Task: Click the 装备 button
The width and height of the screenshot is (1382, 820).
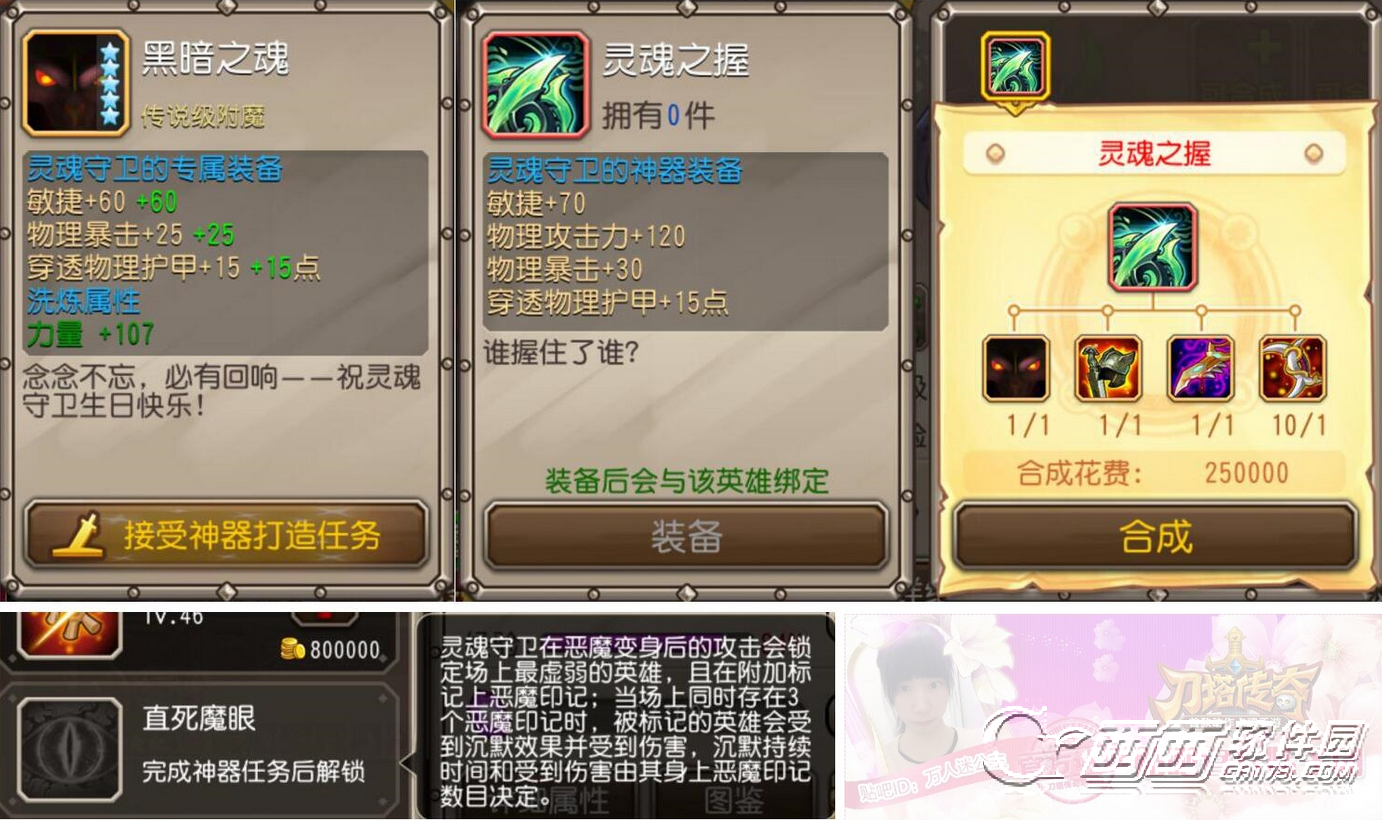Action: tap(686, 536)
